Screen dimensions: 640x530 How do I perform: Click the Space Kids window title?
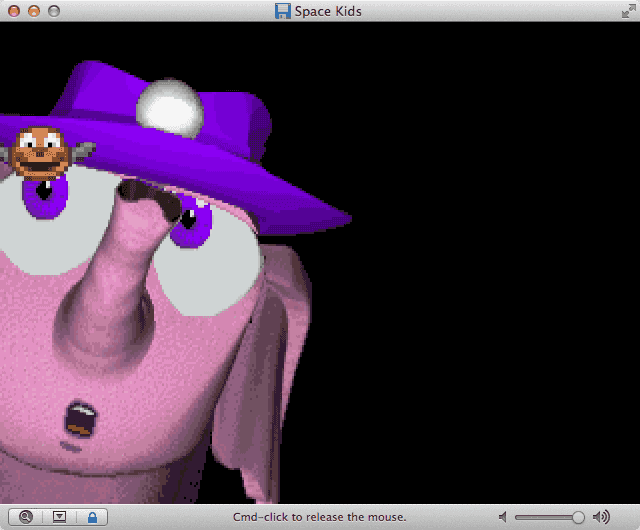click(328, 11)
